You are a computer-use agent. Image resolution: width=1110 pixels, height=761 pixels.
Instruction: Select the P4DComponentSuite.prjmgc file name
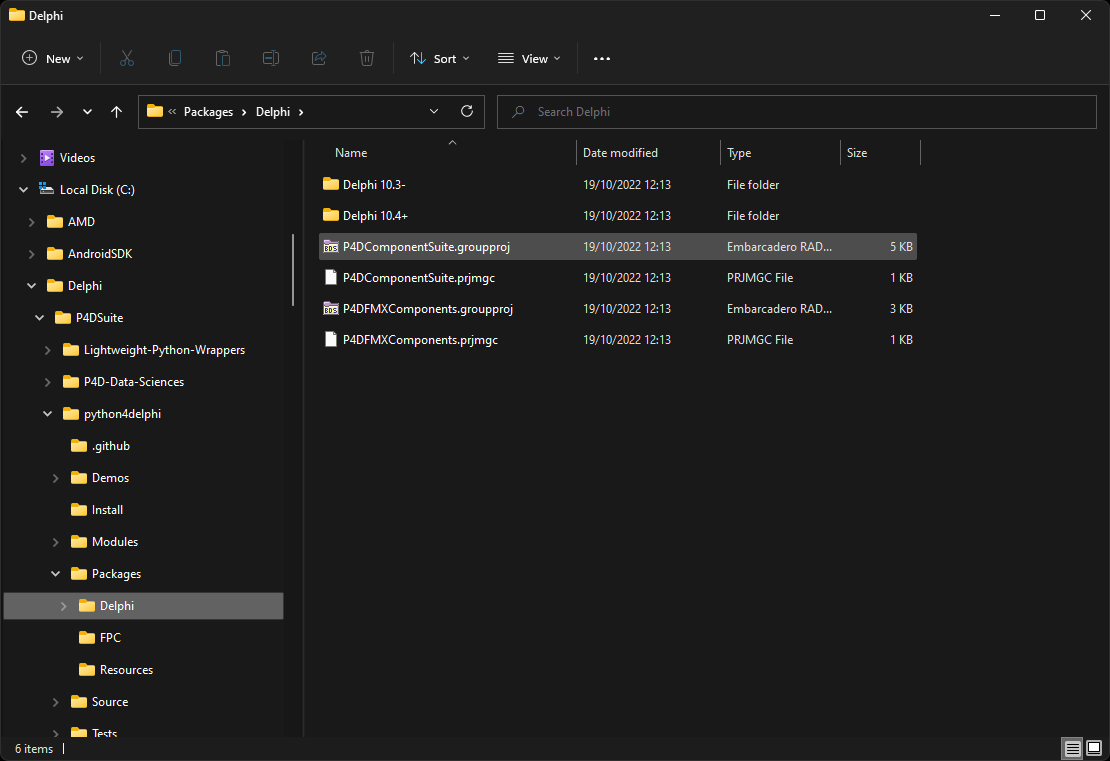[418, 277]
